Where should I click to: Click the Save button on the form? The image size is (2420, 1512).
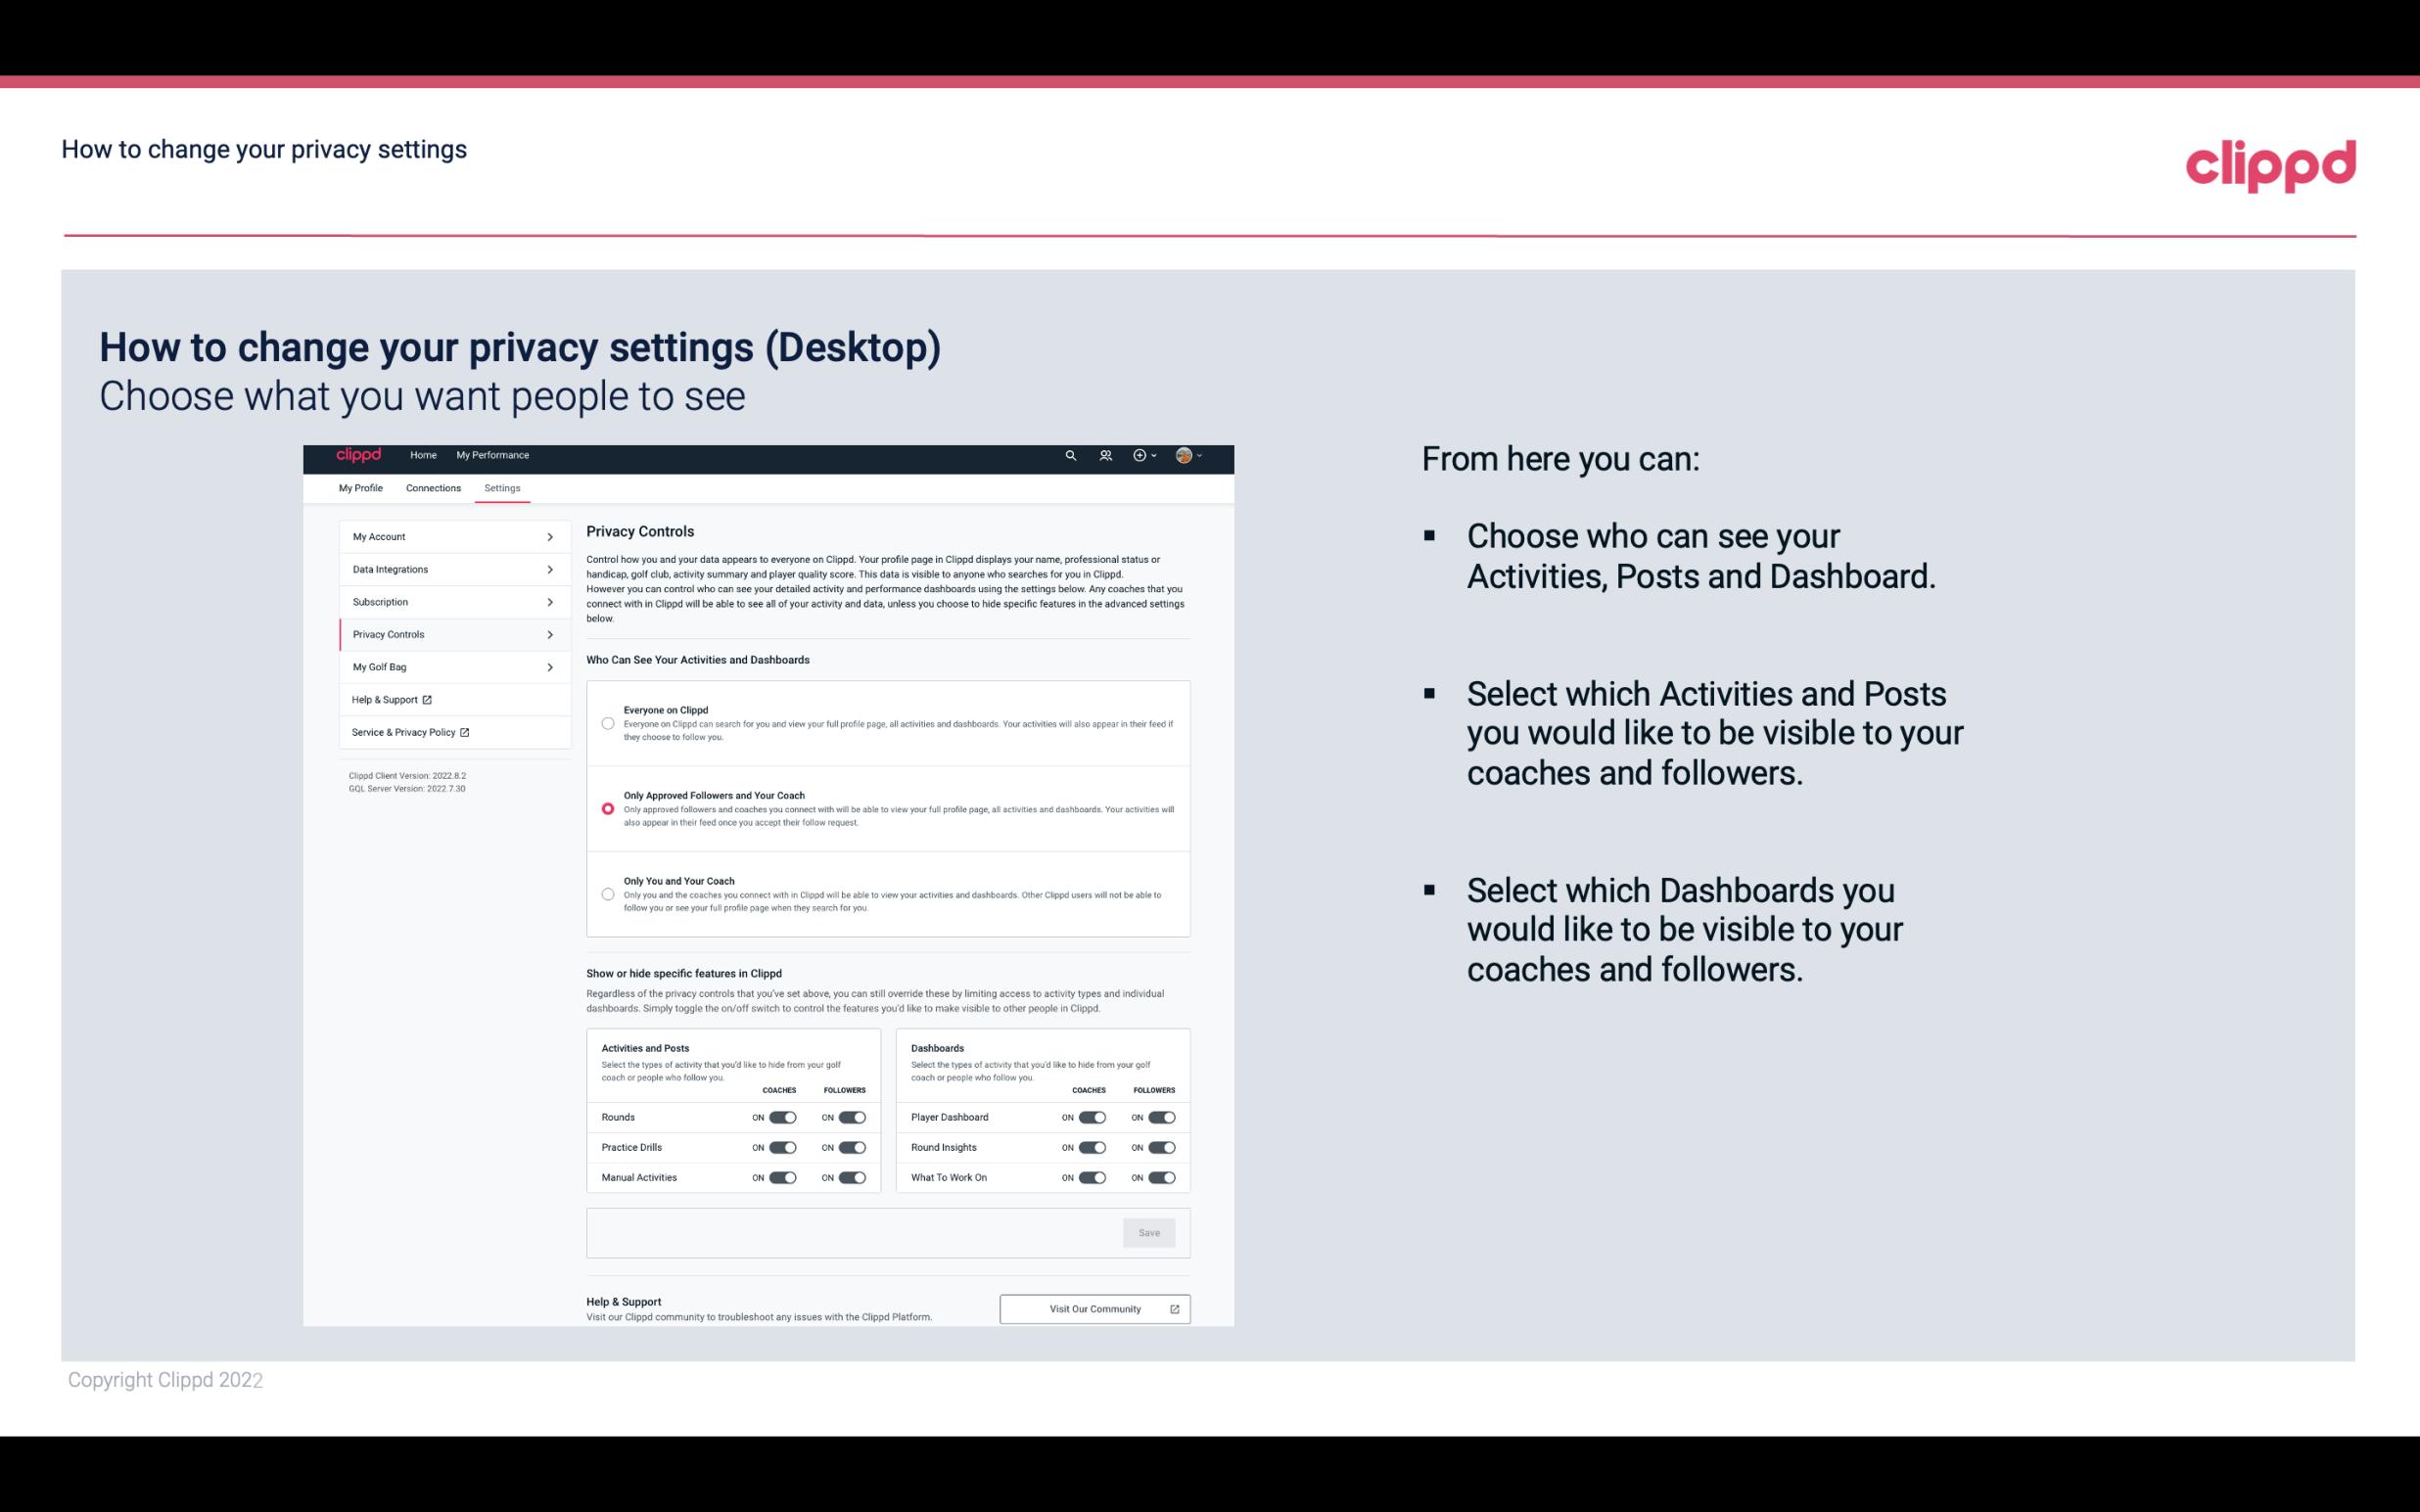[1148, 1233]
